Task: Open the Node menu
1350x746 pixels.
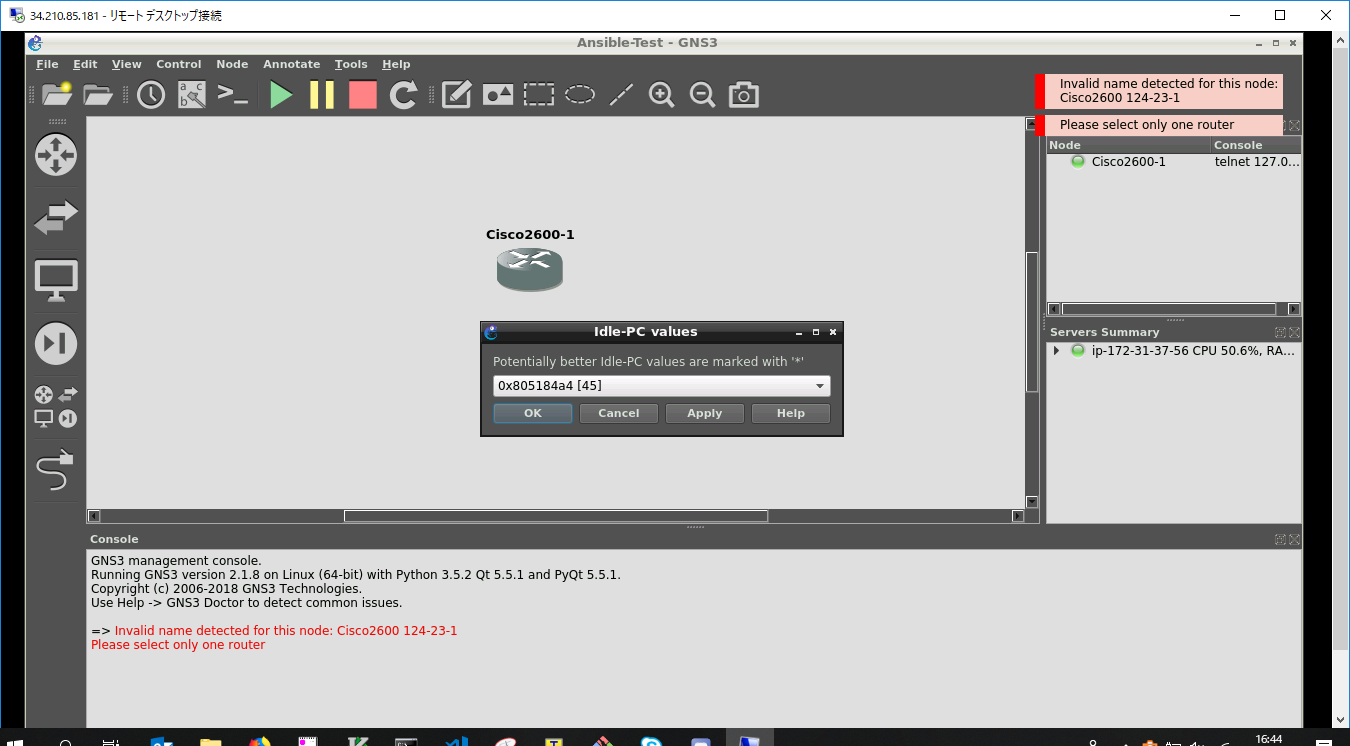Action: (232, 64)
